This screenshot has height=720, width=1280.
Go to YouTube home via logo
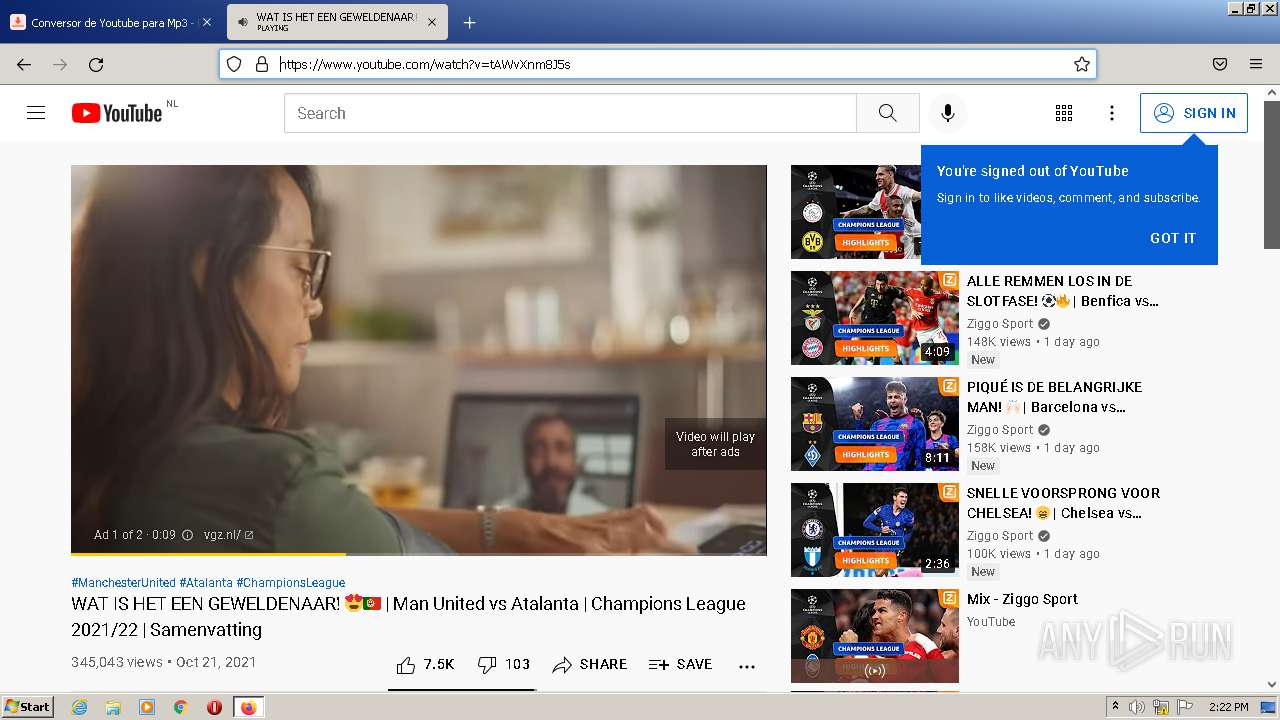[x=117, y=113]
